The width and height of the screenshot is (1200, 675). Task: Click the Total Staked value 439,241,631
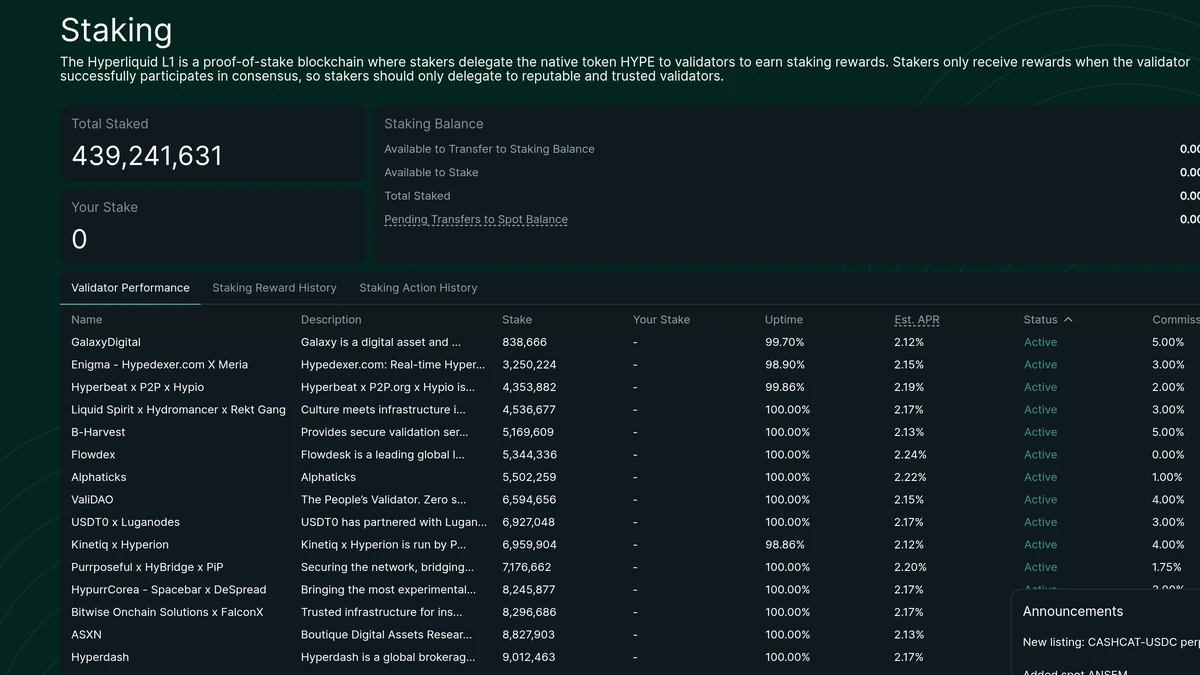pos(147,156)
